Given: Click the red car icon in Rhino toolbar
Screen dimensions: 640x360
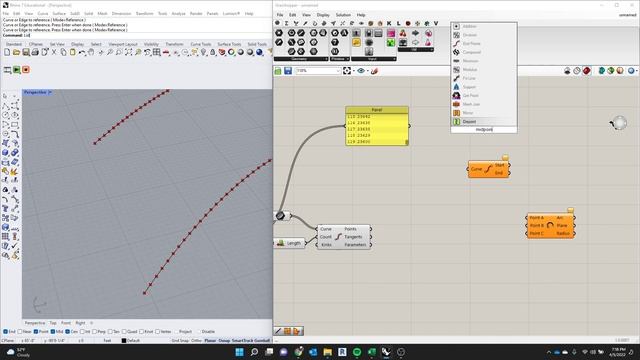Looking at the screenshot, I should click(166, 52).
